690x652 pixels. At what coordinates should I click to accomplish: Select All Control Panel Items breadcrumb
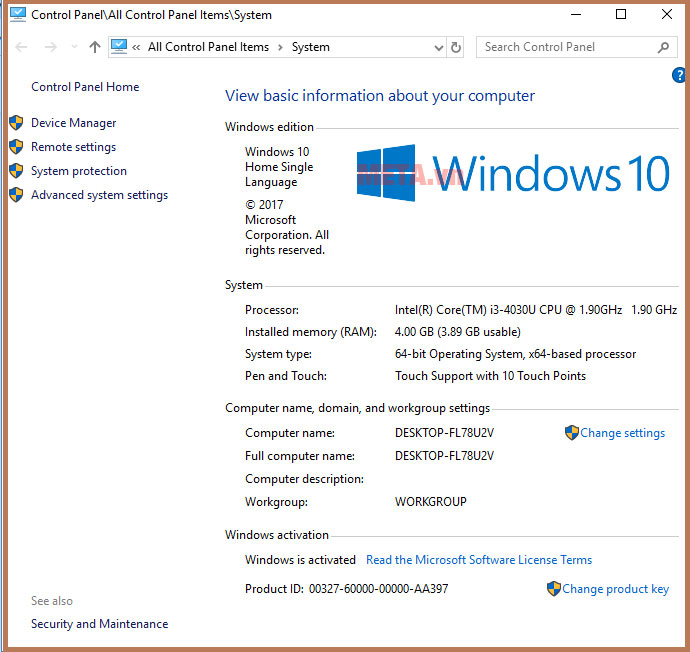(208, 47)
